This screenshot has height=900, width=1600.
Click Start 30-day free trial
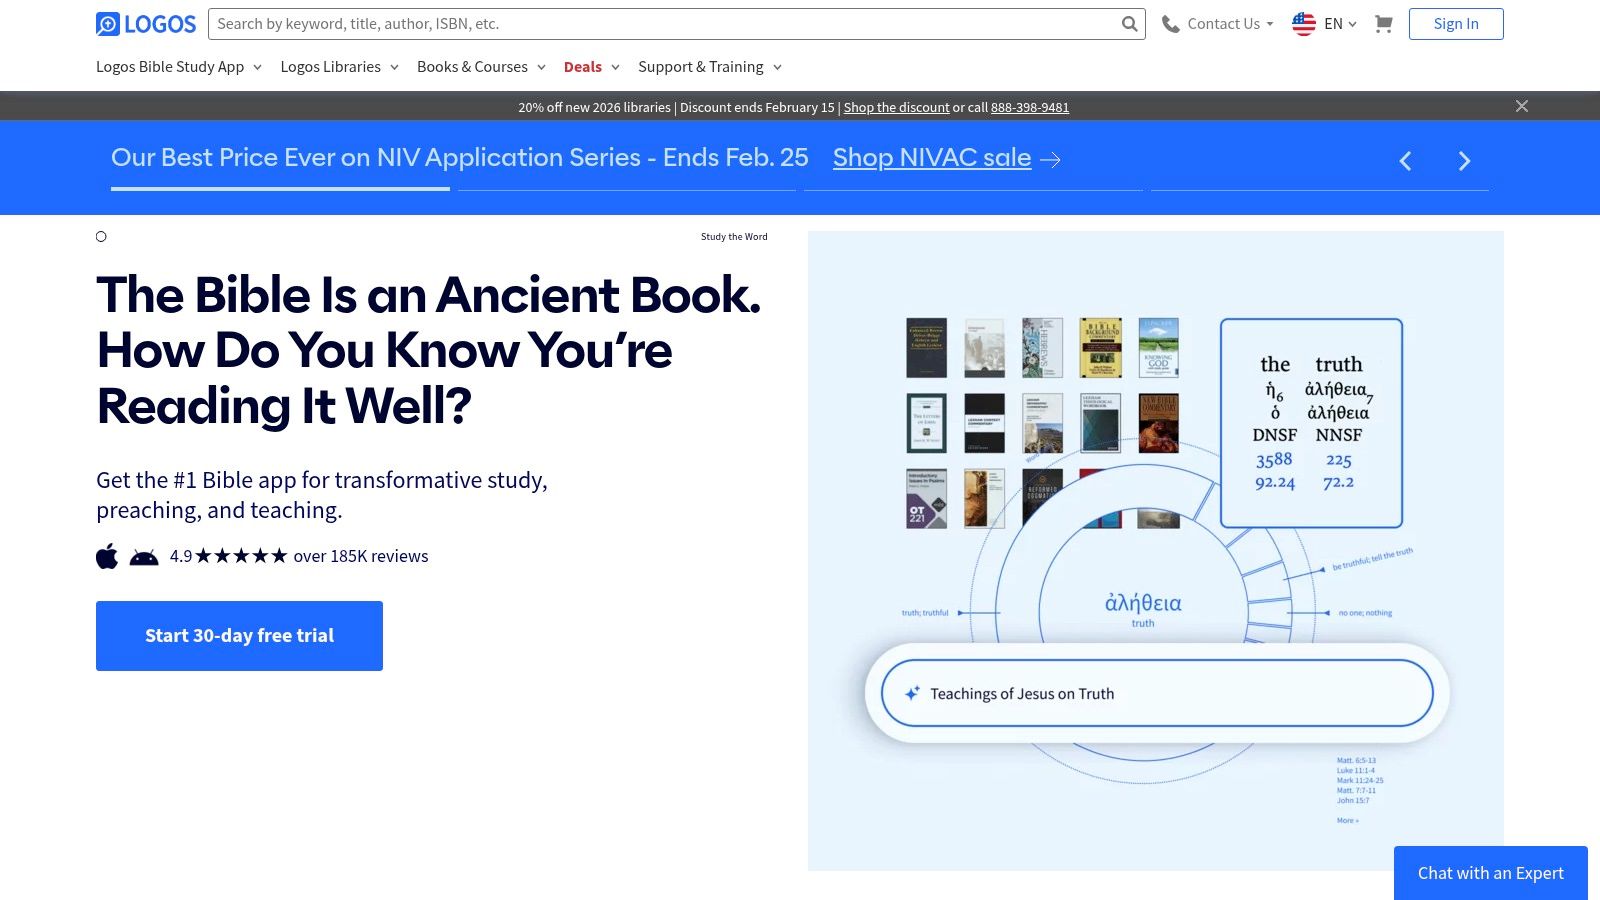click(x=239, y=635)
